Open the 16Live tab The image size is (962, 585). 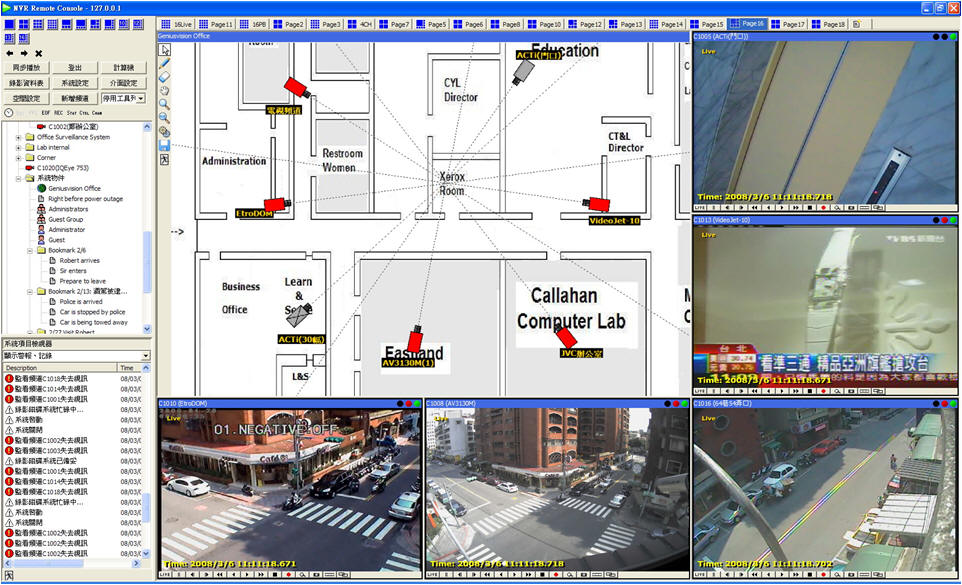click(x=177, y=23)
